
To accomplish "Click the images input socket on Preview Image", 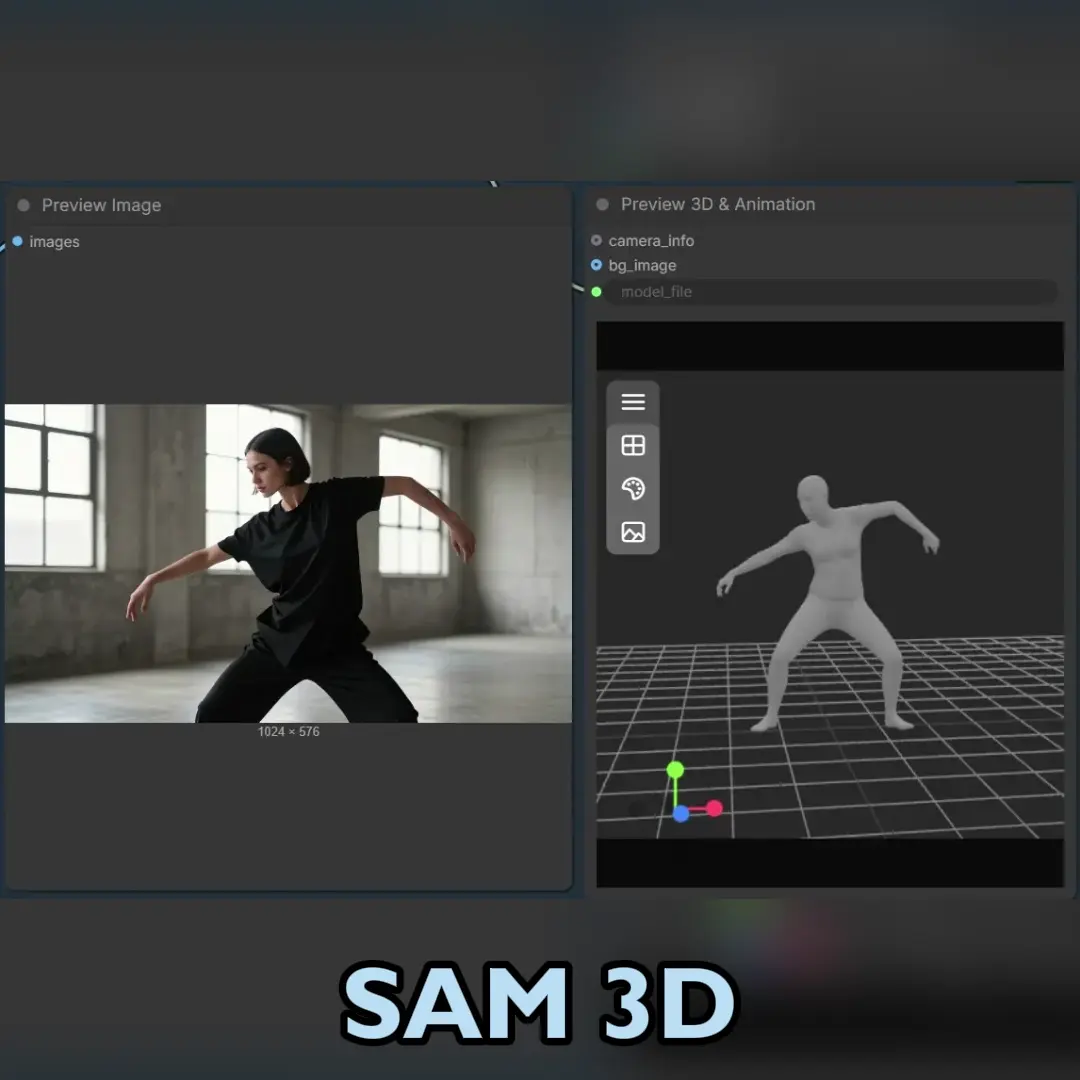I will (x=16, y=241).
